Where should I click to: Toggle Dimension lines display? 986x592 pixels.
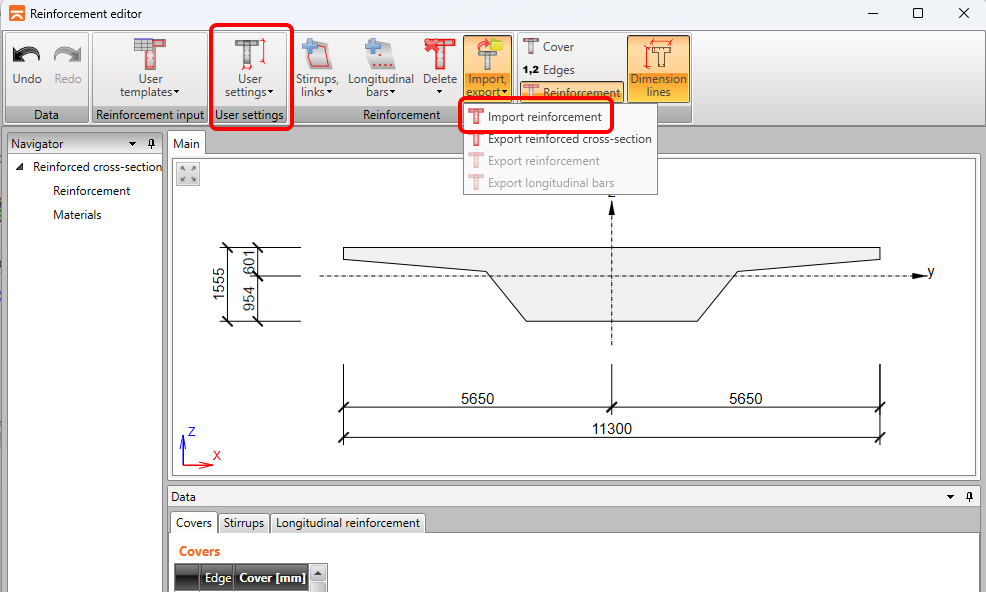658,68
